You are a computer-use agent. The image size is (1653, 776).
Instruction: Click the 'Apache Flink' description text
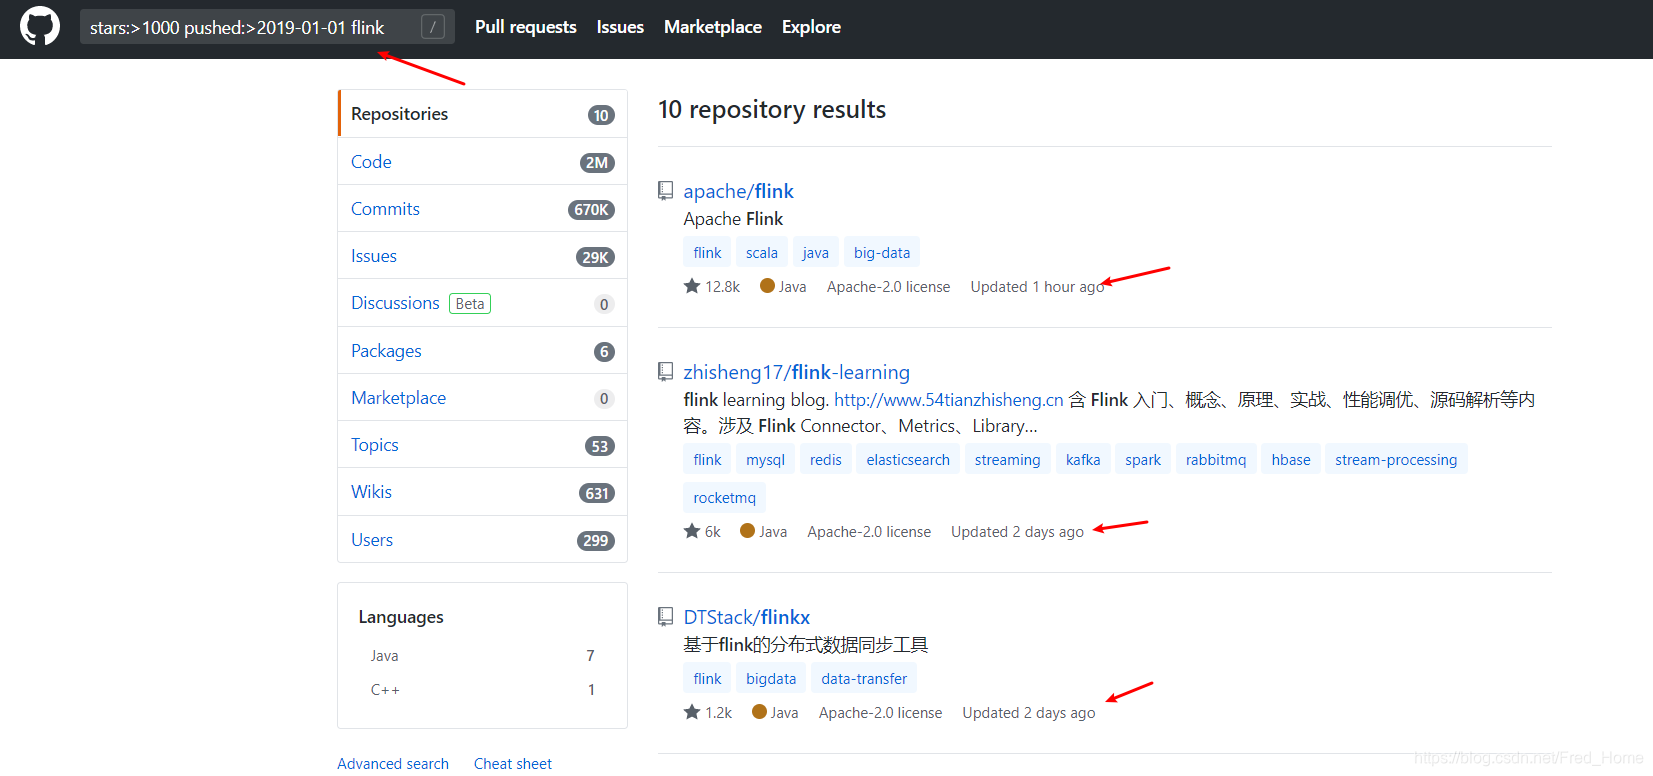point(733,218)
